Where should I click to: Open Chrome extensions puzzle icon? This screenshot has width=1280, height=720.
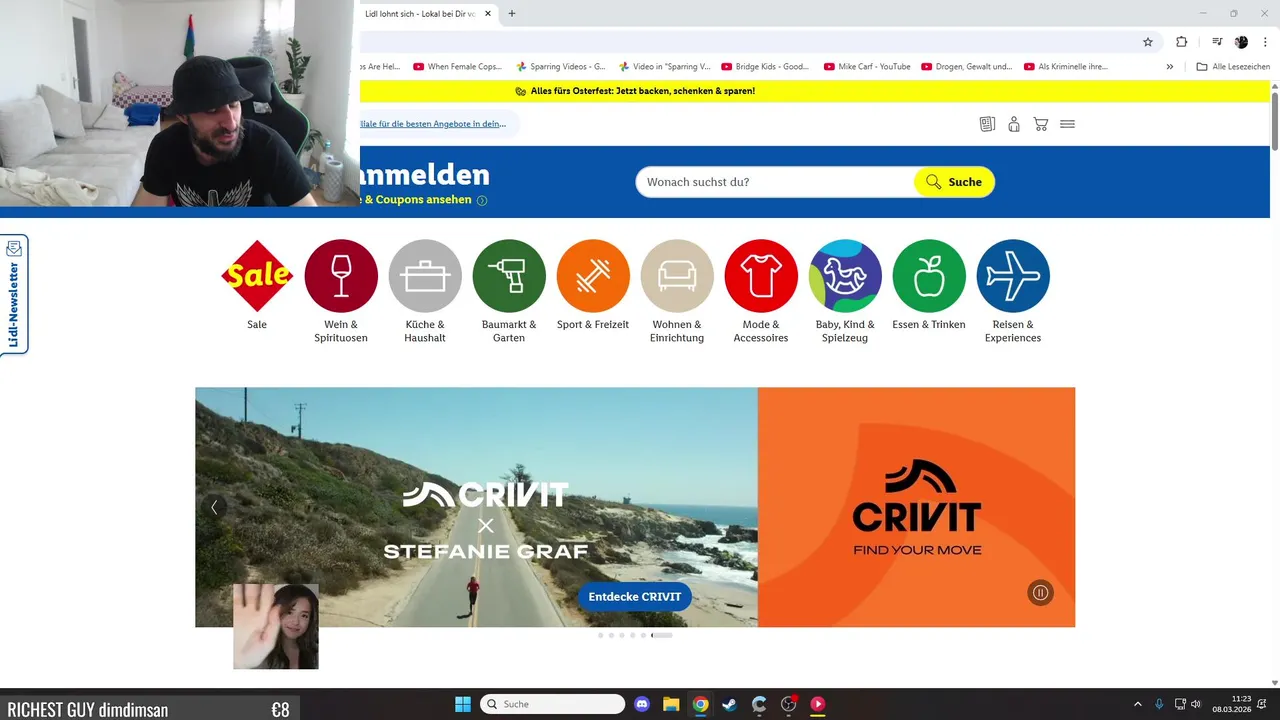1181,42
